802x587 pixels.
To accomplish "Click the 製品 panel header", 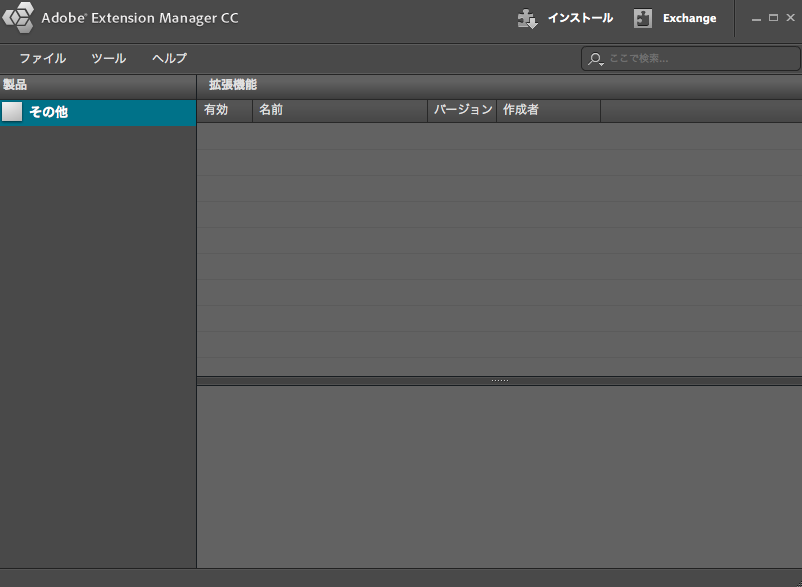I will tap(98, 85).
